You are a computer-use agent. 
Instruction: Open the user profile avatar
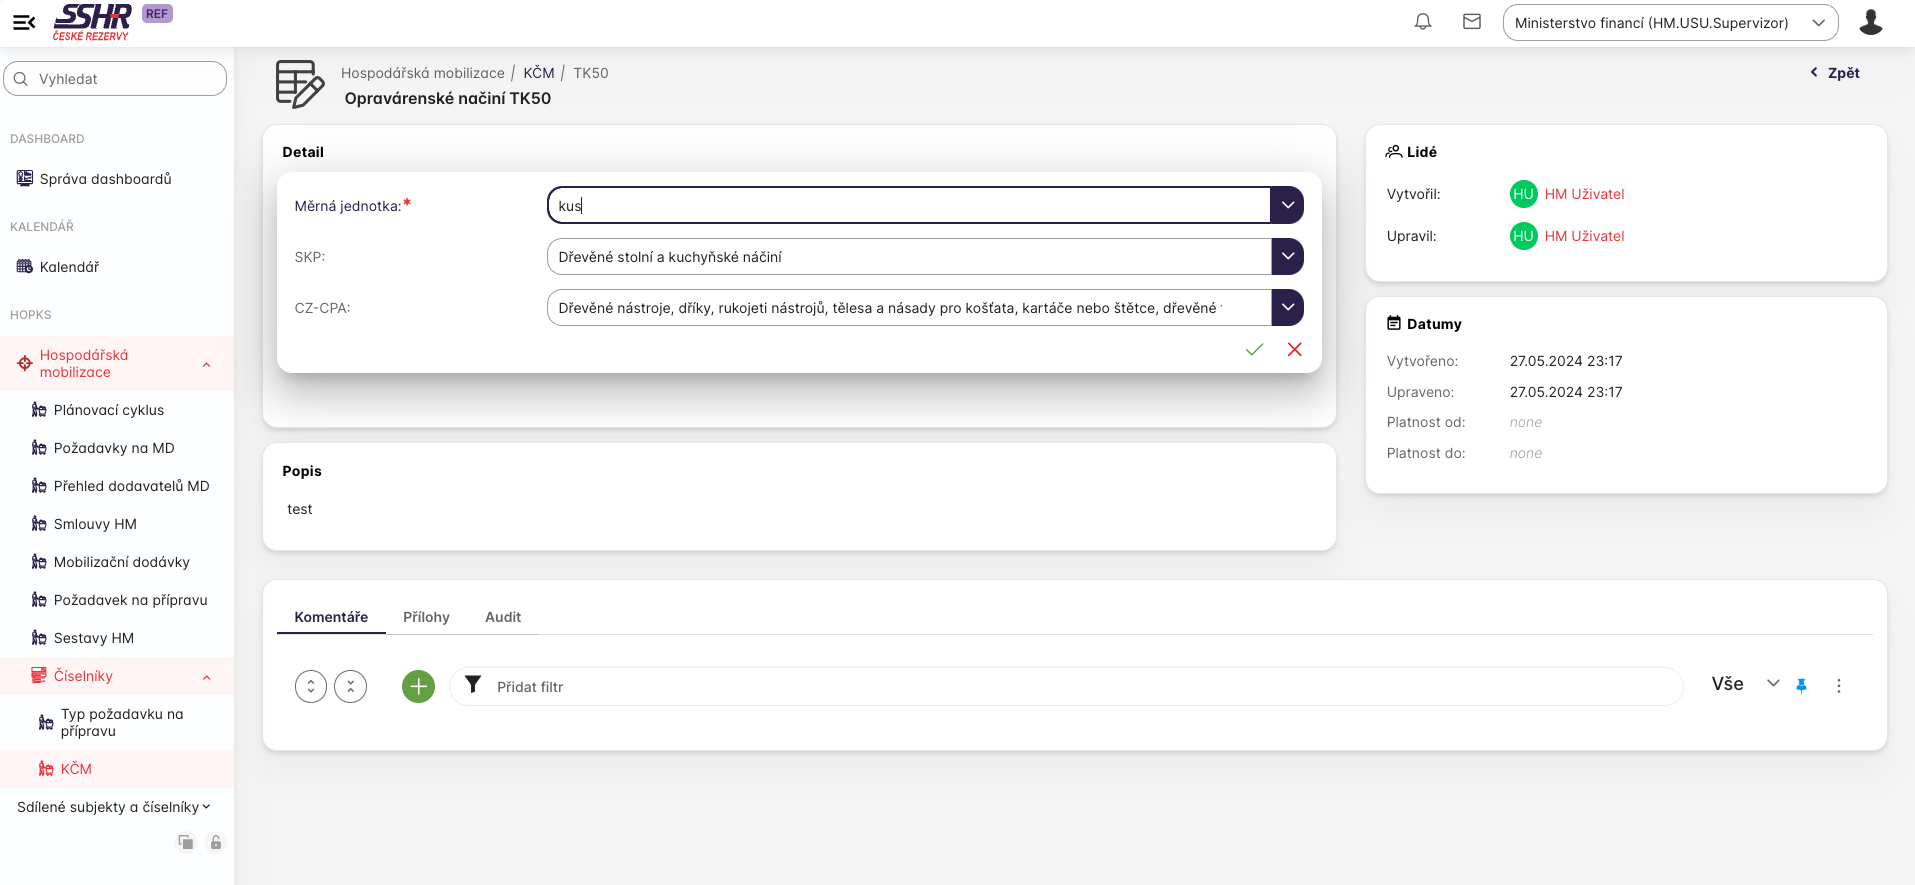click(1870, 22)
